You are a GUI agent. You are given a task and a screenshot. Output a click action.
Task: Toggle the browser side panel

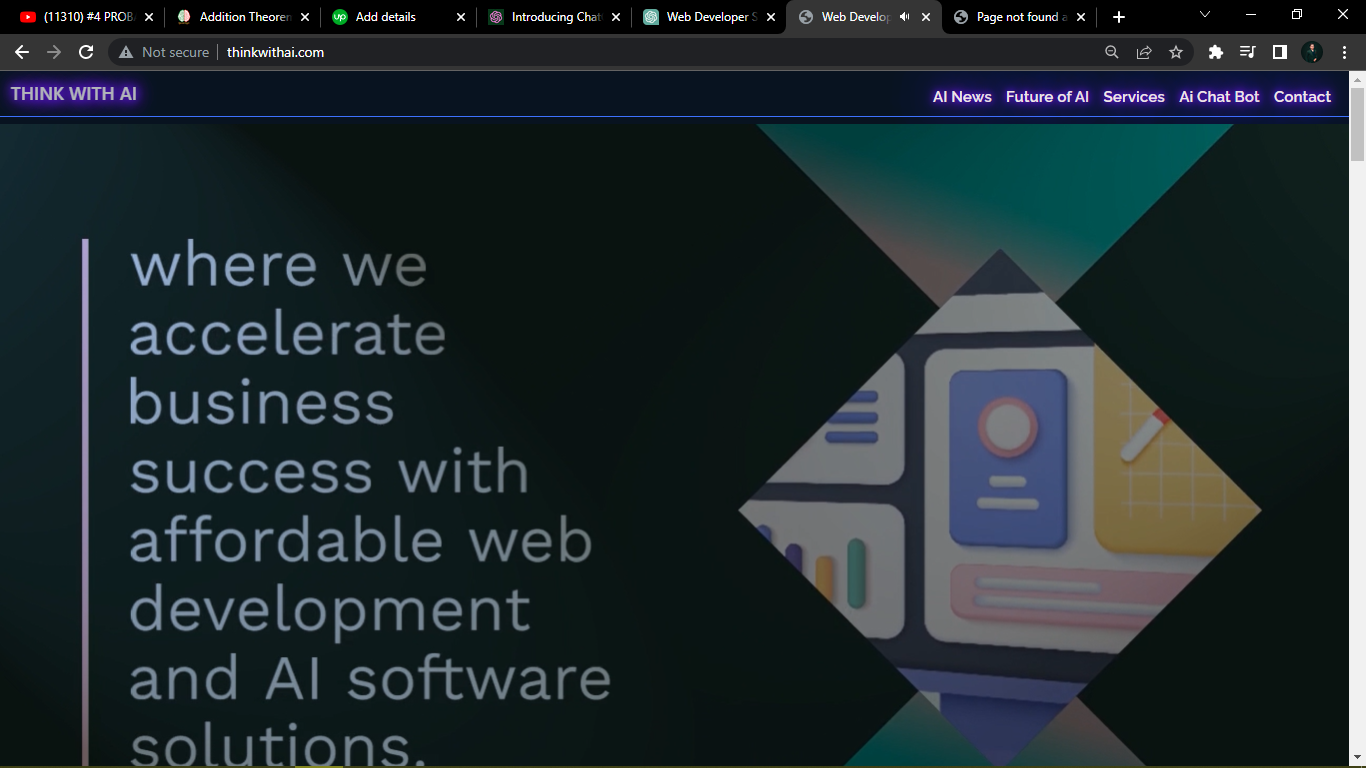click(1280, 52)
